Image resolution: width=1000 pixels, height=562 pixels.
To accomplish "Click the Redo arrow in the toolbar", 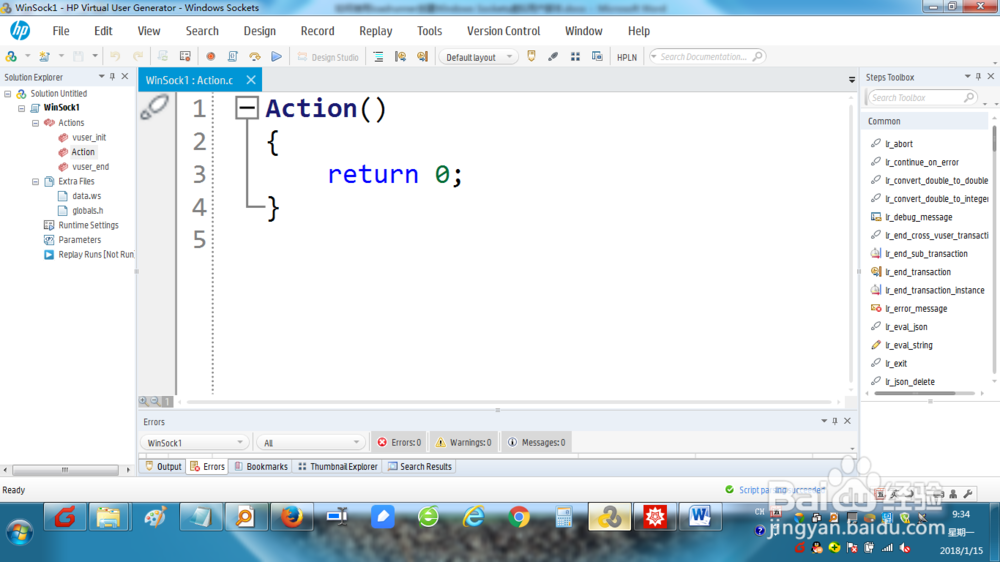I will pyautogui.click(x=138, y=57).
